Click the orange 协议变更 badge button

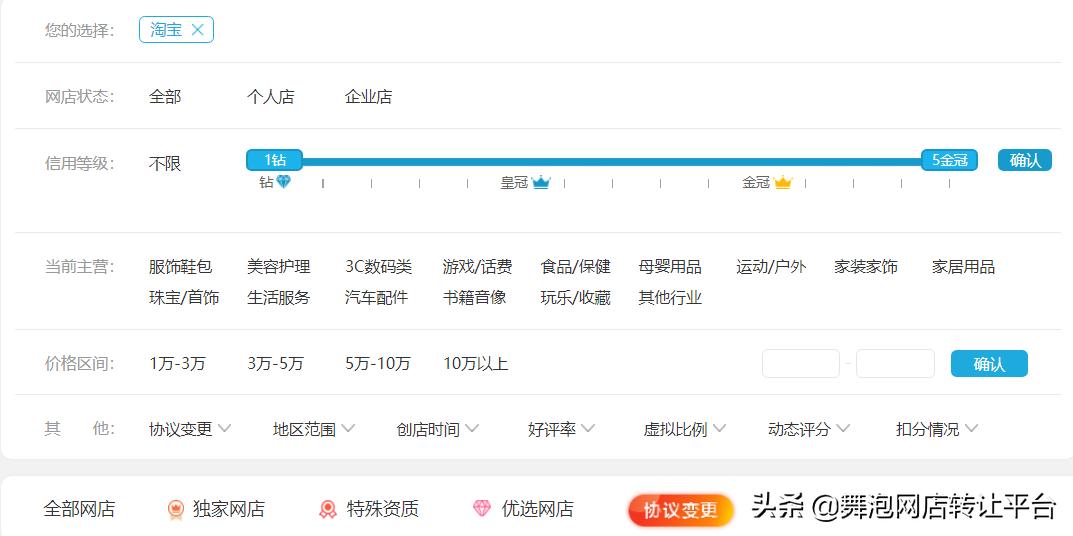tap(681, 510)
